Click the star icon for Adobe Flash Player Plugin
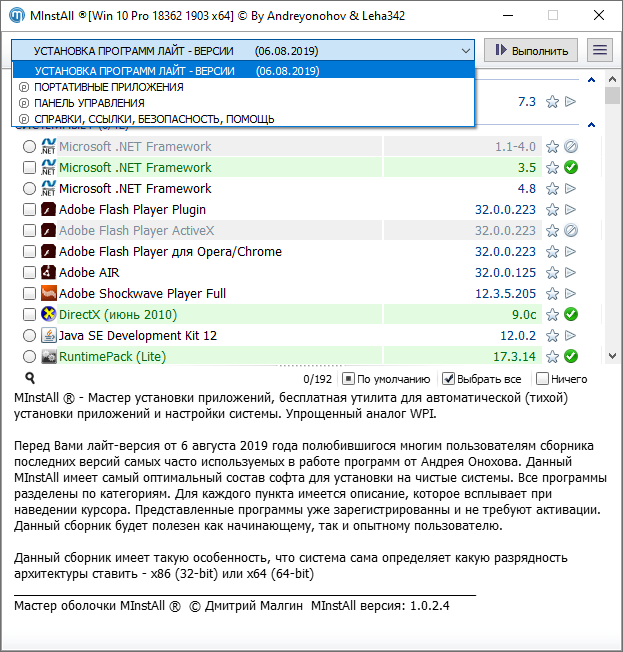The width and height of the screenshot is (623, 652). pyautogui.click(x=552, y=210)
